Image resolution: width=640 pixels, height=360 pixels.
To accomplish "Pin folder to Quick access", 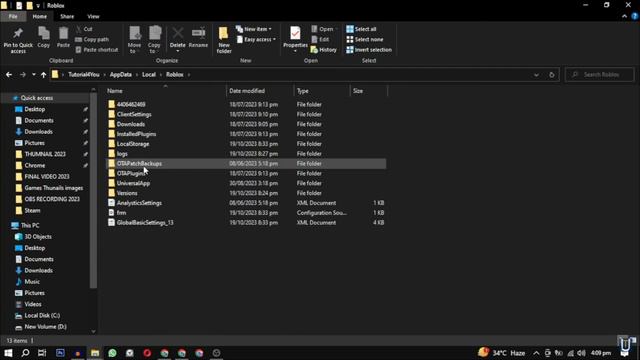I will coord(18,40).
